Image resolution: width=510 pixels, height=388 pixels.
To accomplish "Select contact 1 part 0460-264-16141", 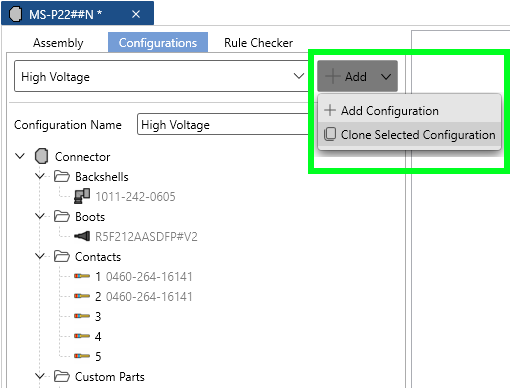I will [x=149, y=277].
